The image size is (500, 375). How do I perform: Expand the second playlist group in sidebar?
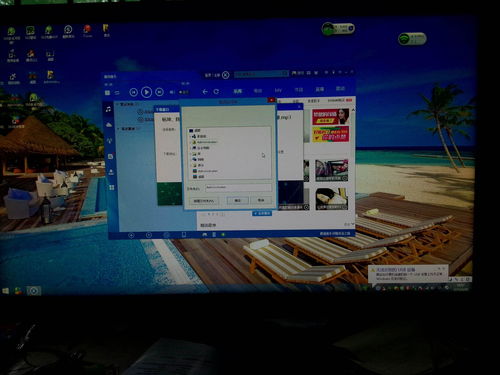coord(118,128)
